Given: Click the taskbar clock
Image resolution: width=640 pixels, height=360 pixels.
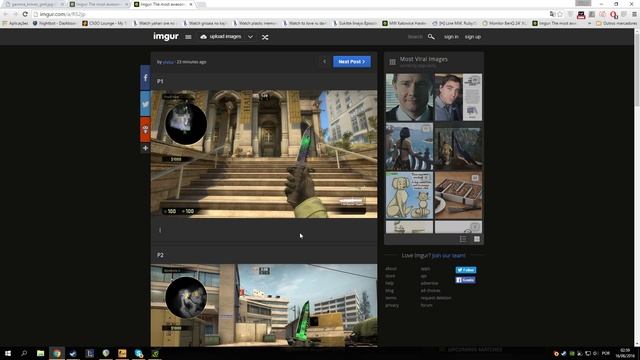Looking at the screenshot, I should (x=625, y=353).
